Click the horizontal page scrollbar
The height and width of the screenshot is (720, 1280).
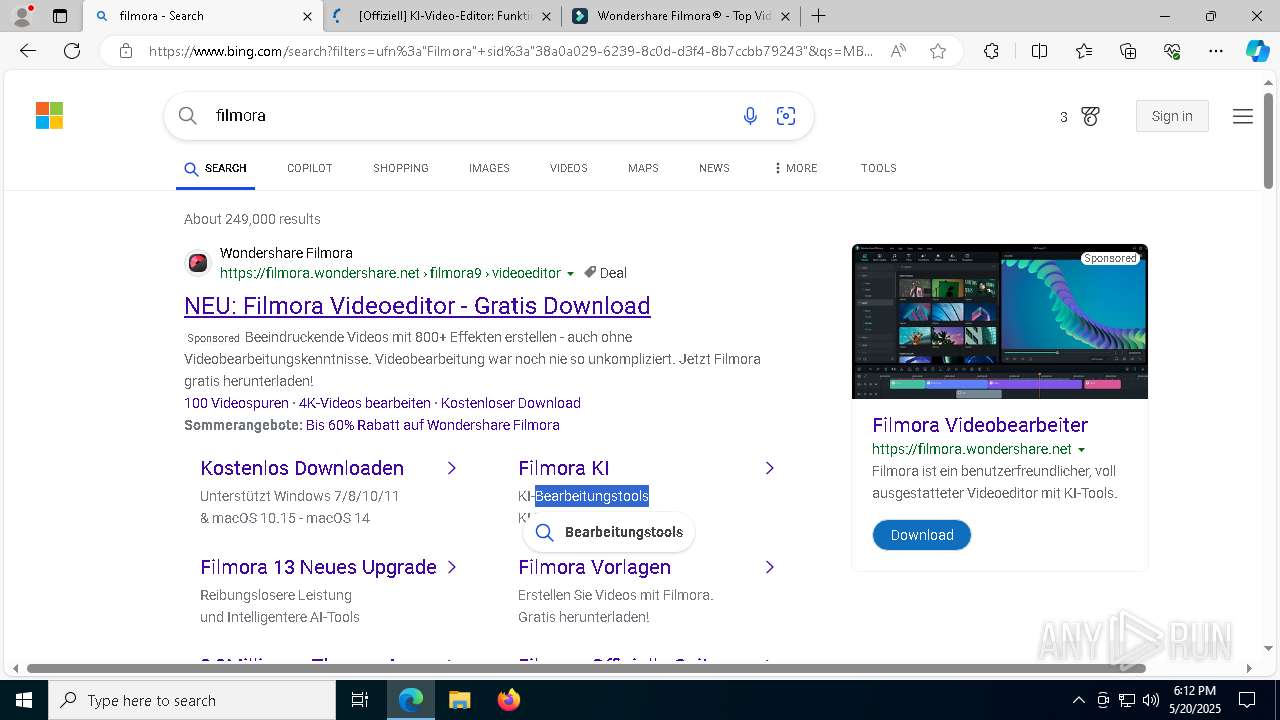(x=586, y=668)
